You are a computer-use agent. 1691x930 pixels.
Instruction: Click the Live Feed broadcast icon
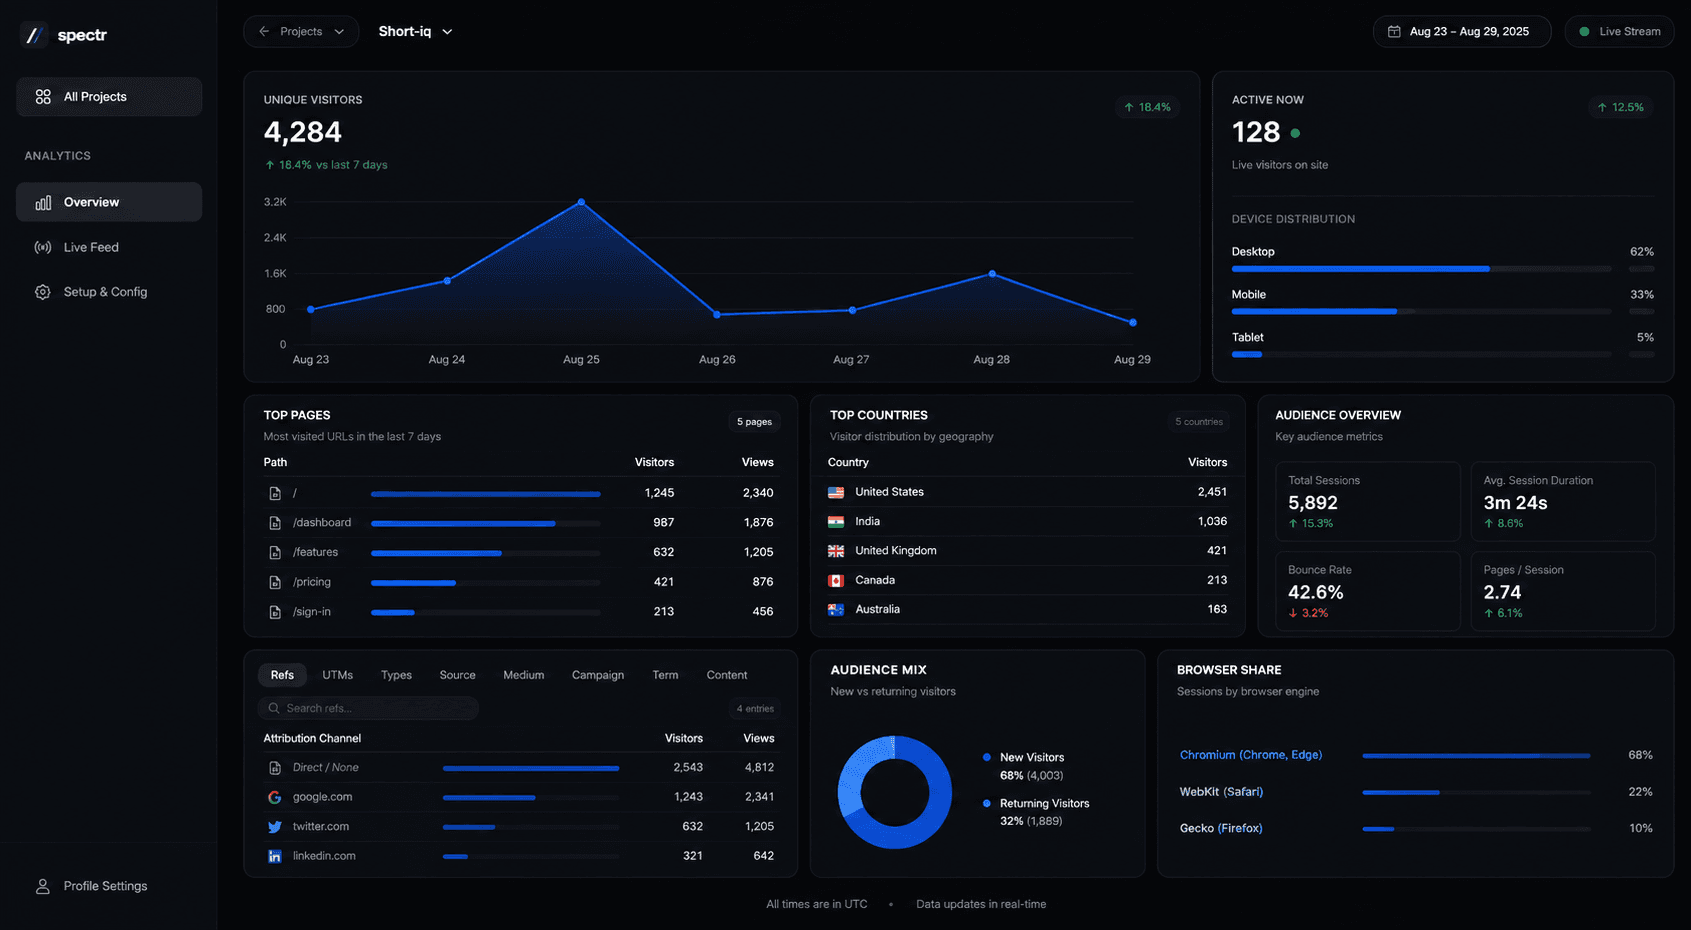point(43,247)
